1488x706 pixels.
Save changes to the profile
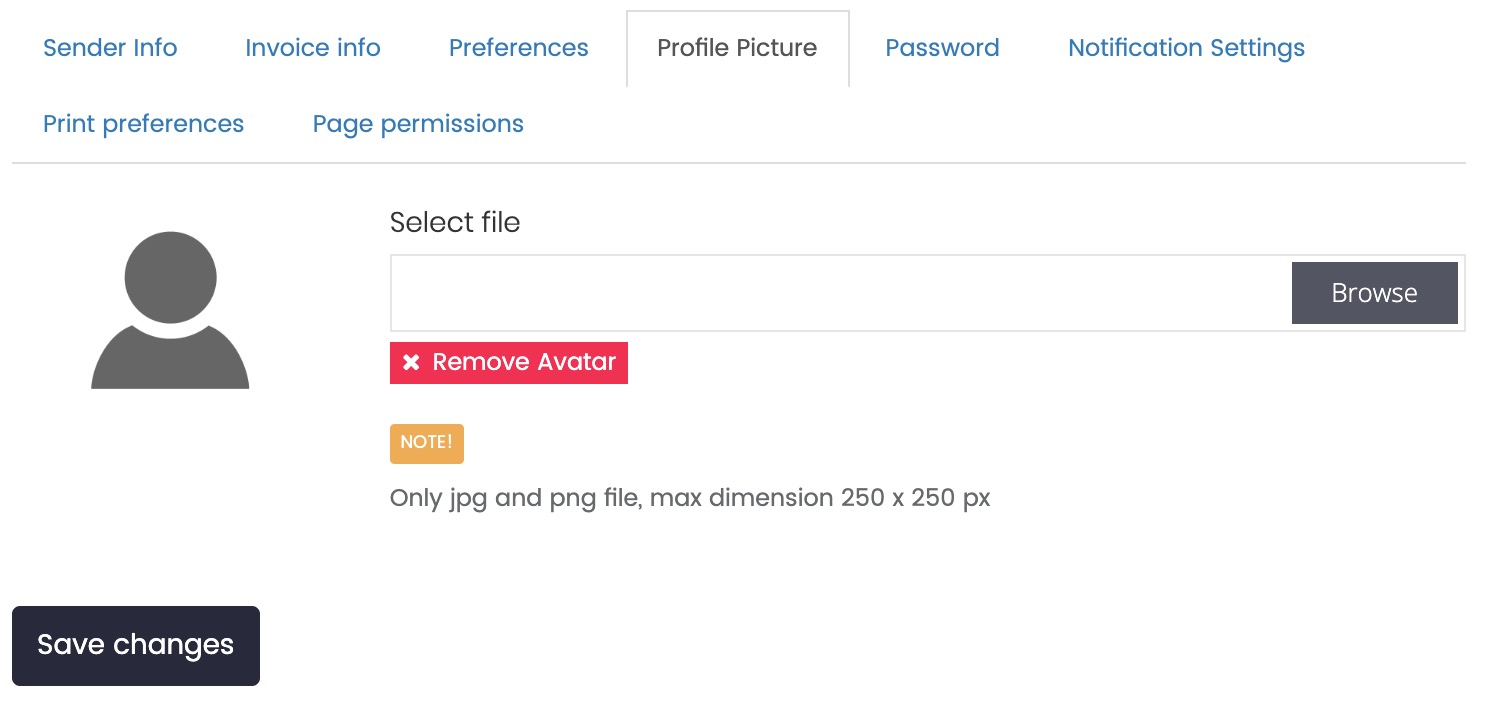tap(136, 646)
